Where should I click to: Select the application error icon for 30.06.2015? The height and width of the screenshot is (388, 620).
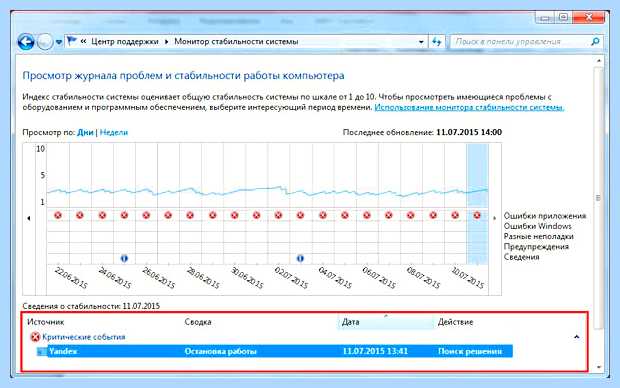234,215
